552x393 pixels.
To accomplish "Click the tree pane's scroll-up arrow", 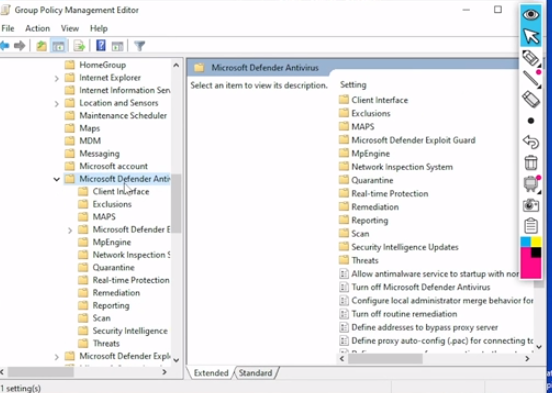I will (176, 65).
